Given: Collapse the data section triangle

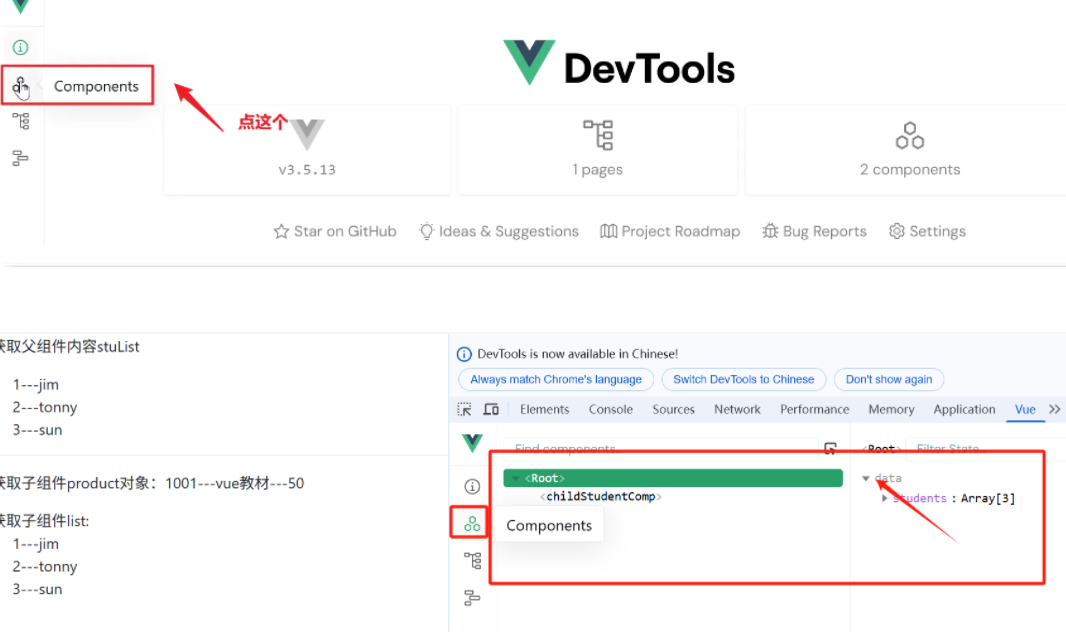Looking at the screenshot, I should pos(866,479).
